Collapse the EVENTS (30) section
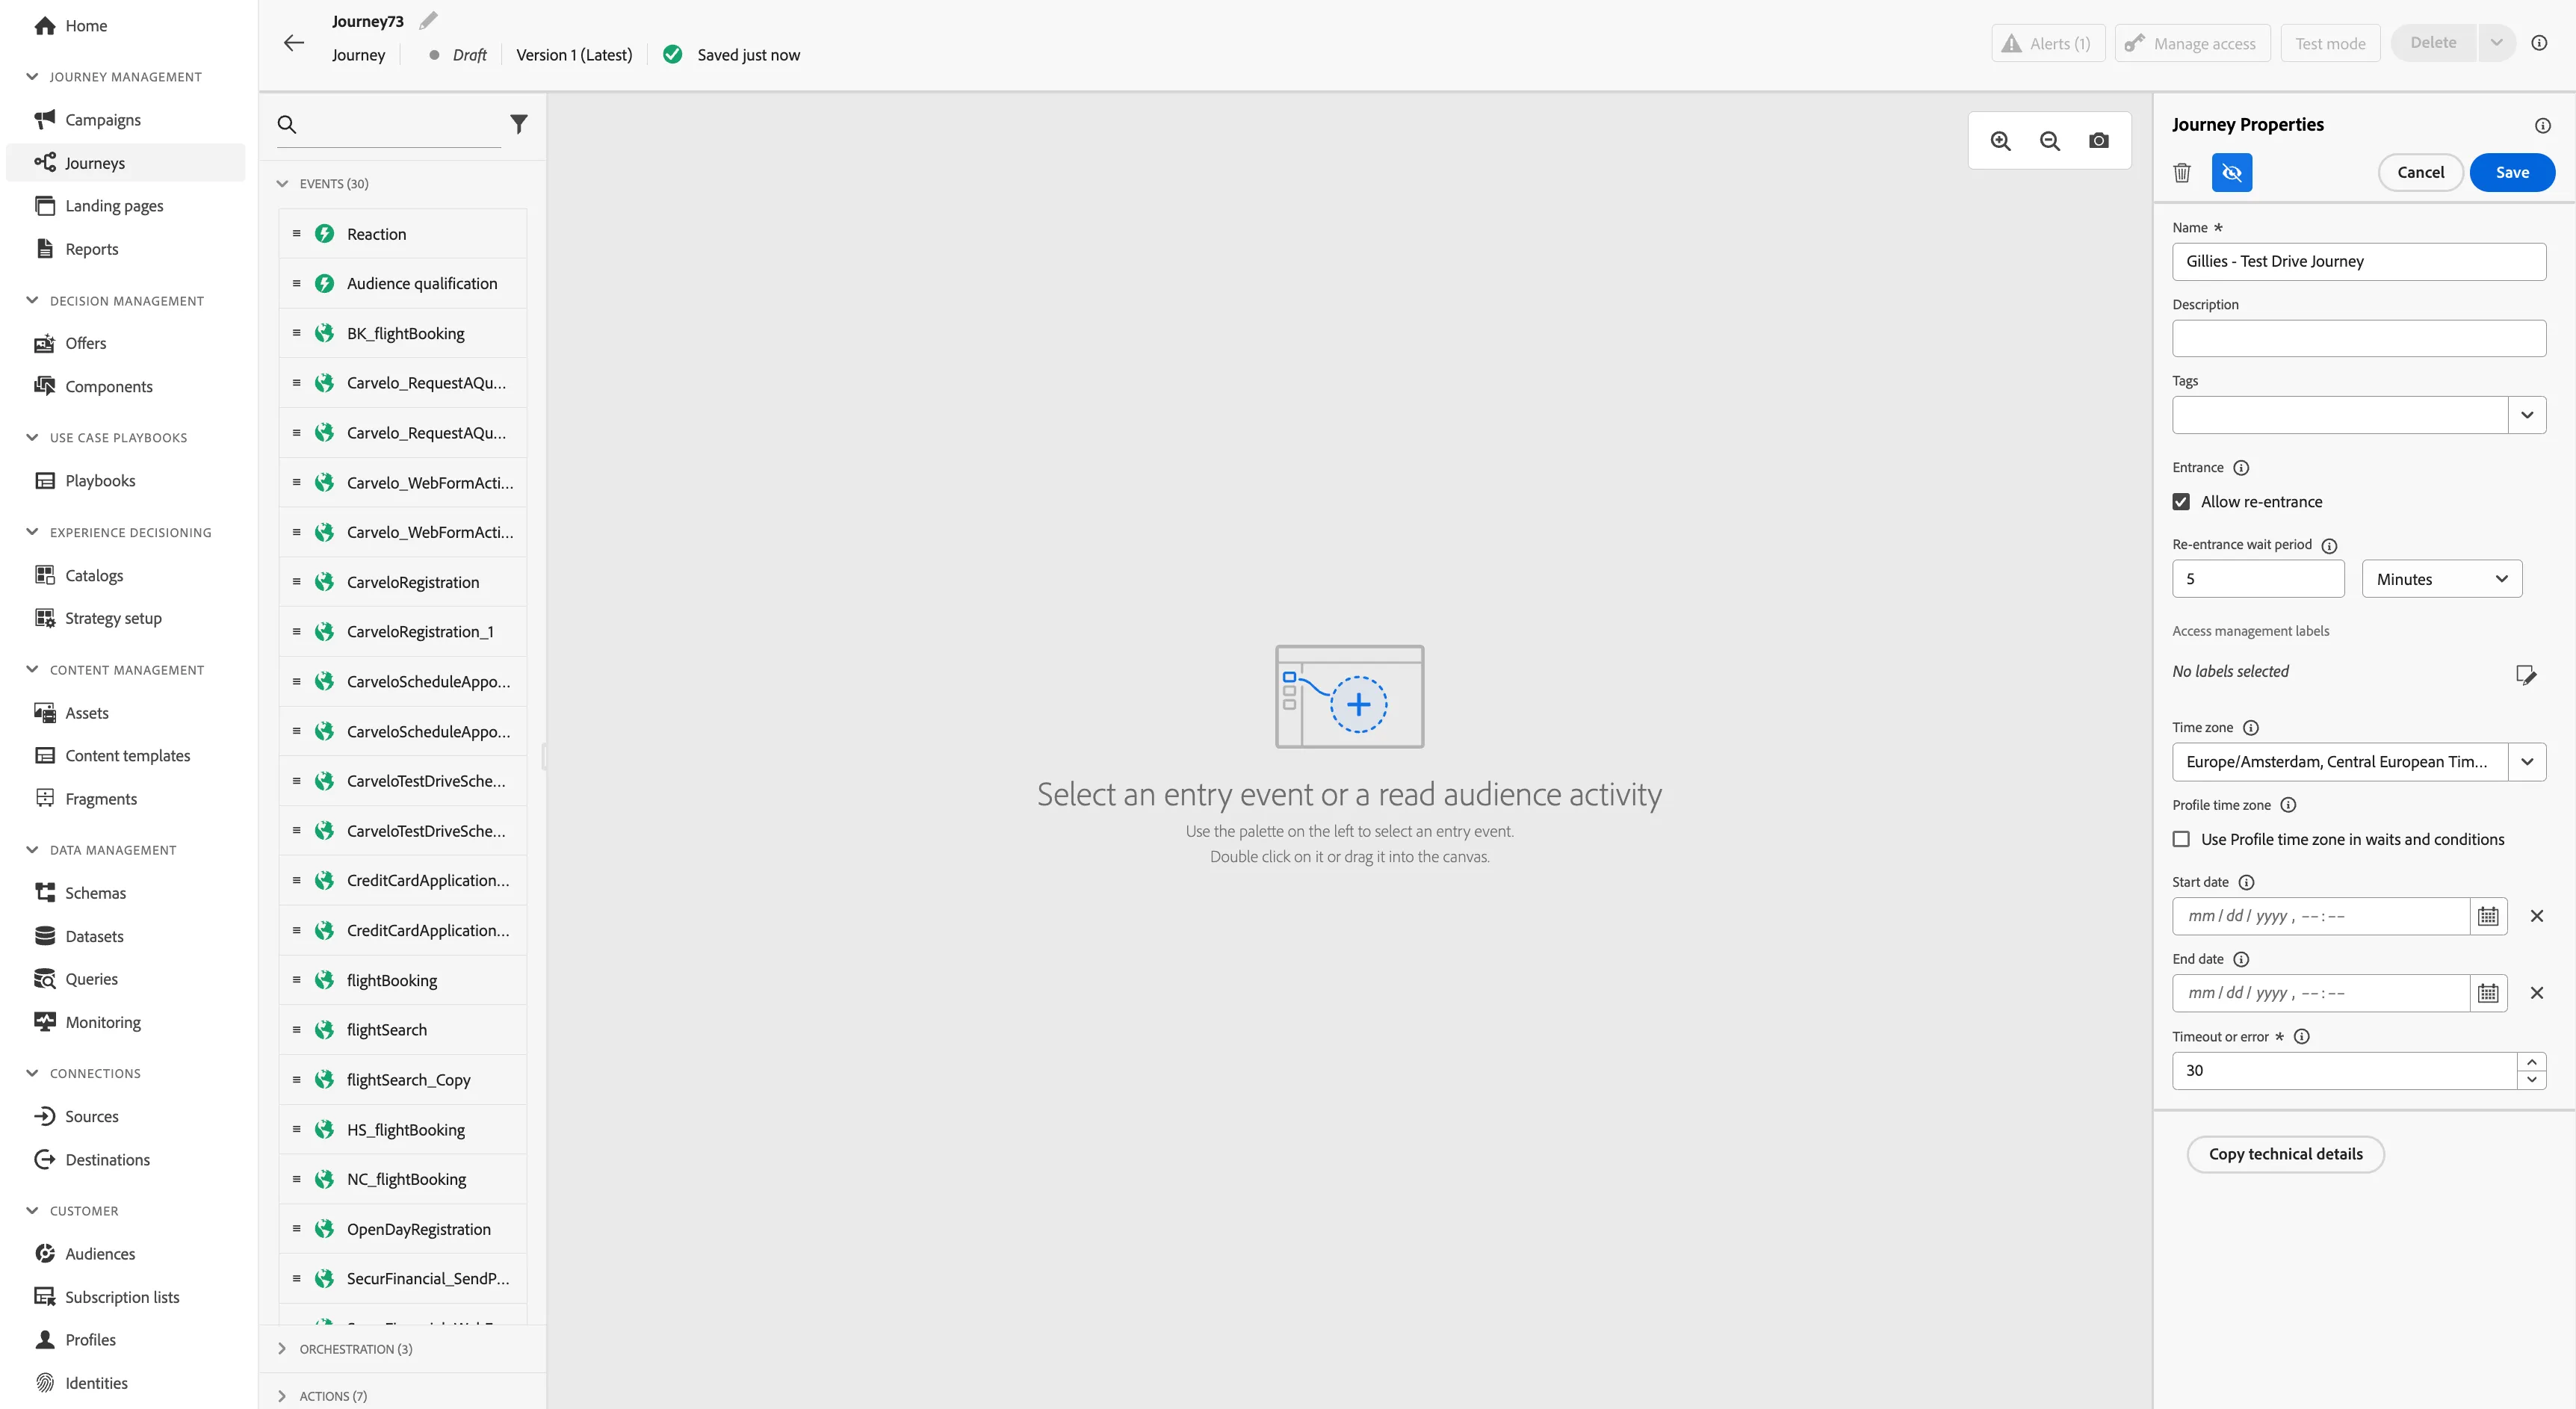2576x1409 pixels. click(282, 184)
